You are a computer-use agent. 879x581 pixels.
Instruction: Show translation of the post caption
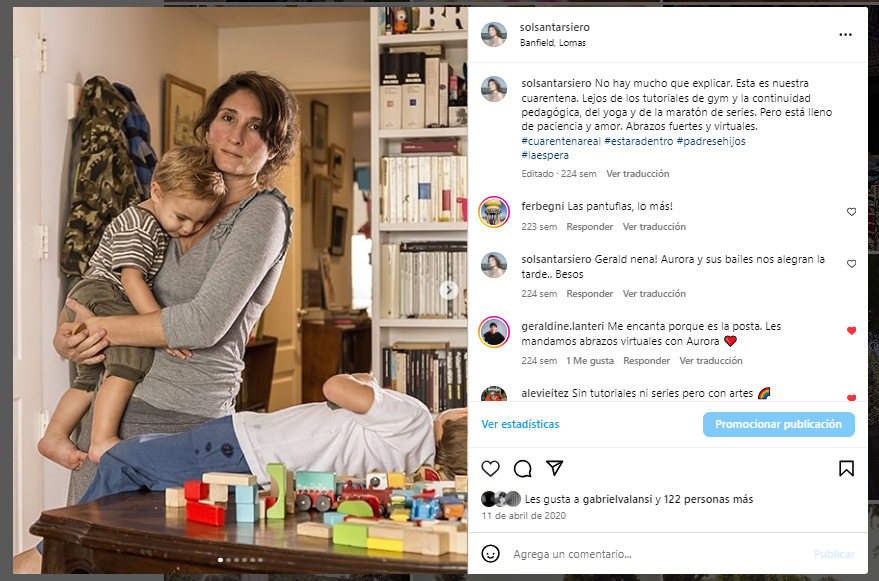[637, 174]
